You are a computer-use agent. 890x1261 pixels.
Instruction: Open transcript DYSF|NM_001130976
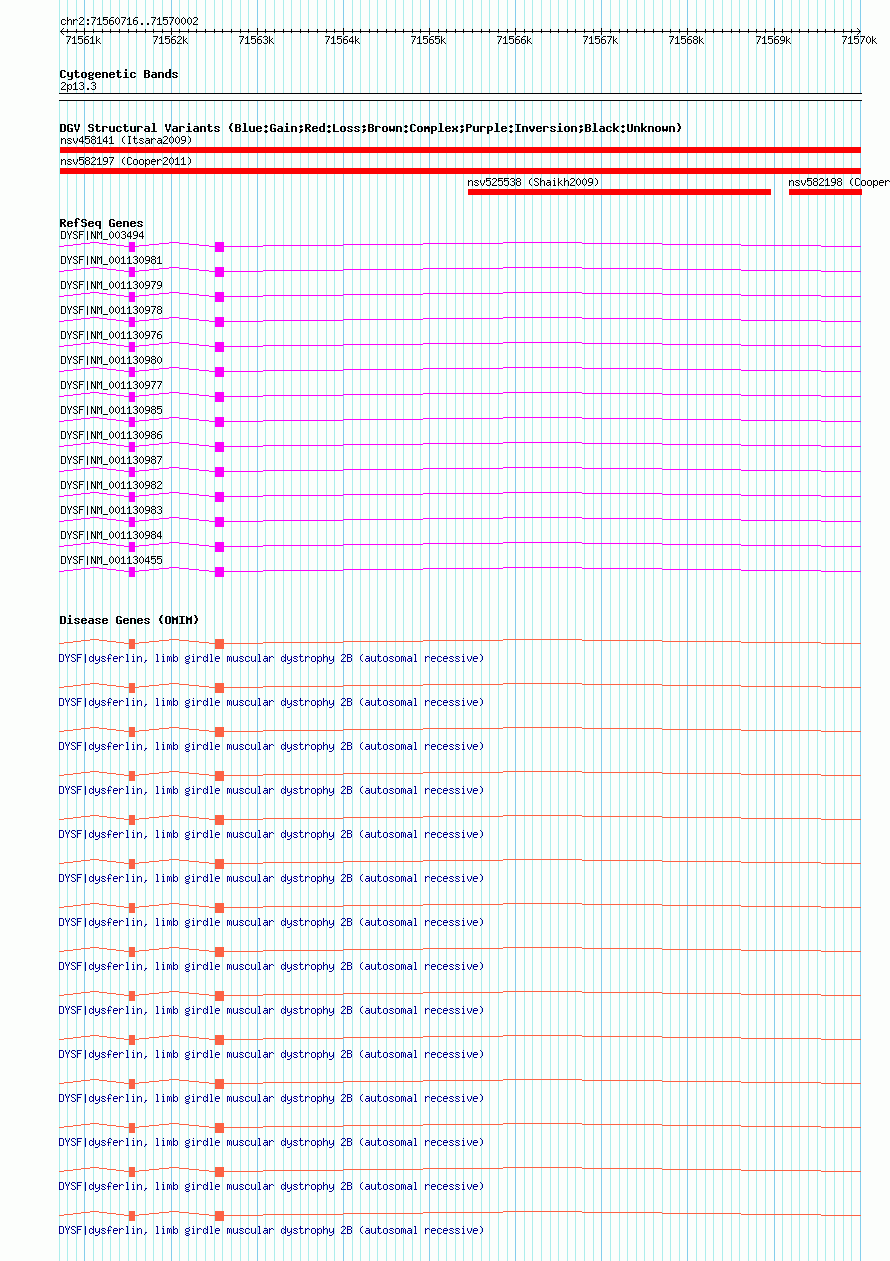pos(111,335)
